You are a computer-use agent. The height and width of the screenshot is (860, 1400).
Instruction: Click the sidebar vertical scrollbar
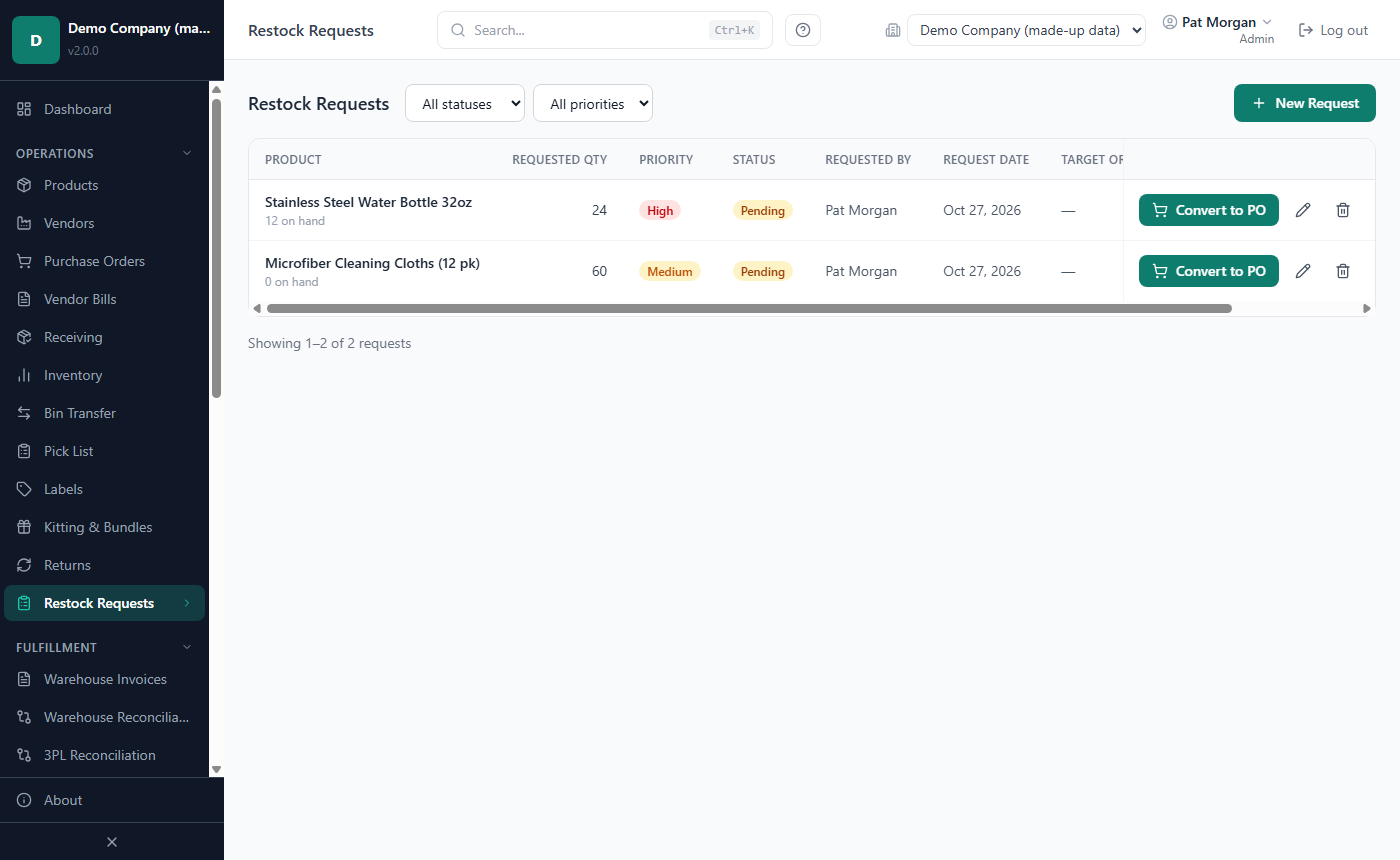click(x=216, y=248)
